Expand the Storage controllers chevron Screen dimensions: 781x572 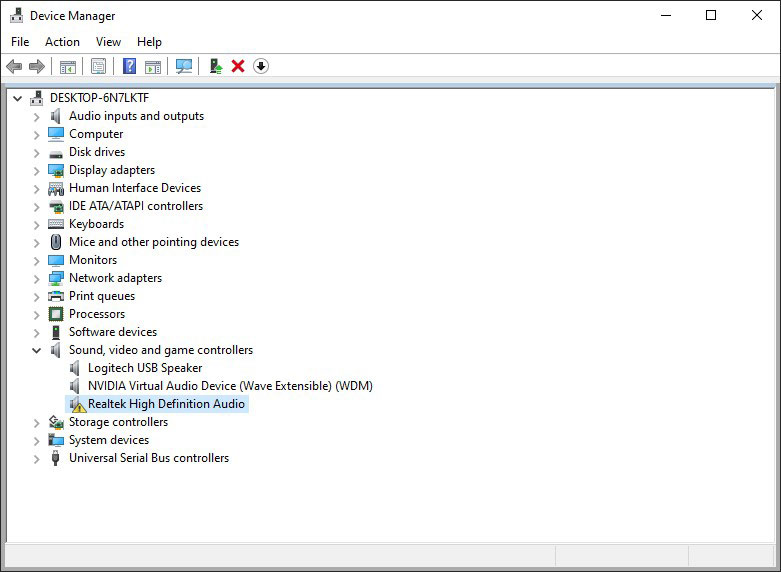pyautogui.click(x=36, y=423)
